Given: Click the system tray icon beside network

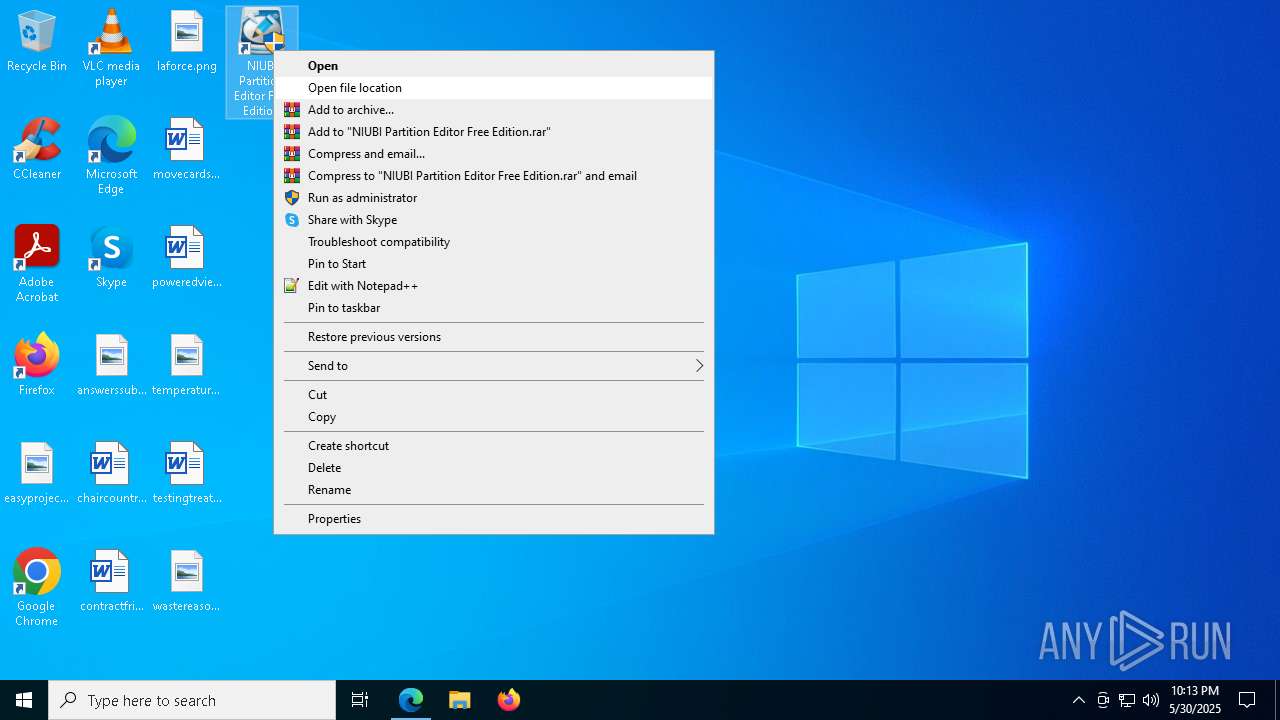Looking at the screenshot, I should 1103,700.
